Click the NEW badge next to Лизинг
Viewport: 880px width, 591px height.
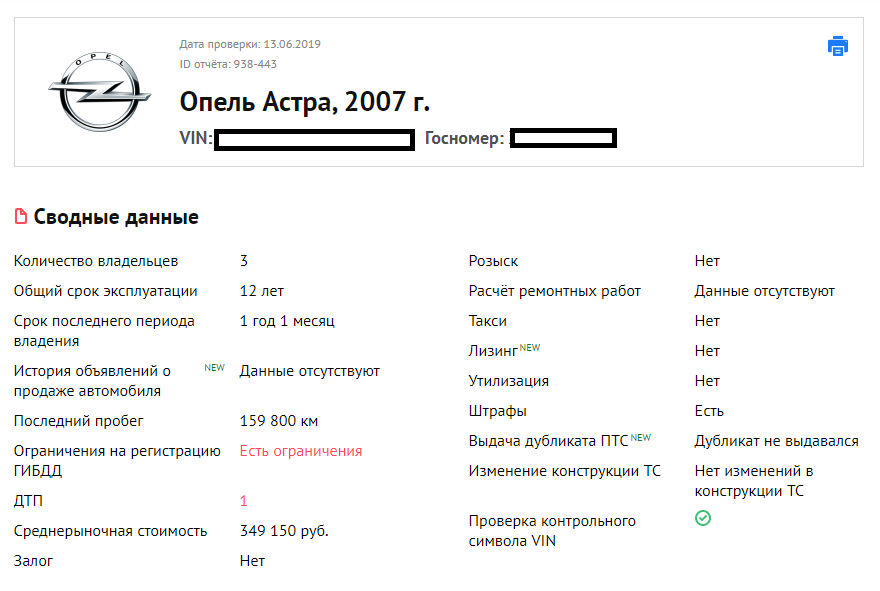[530, 347]
